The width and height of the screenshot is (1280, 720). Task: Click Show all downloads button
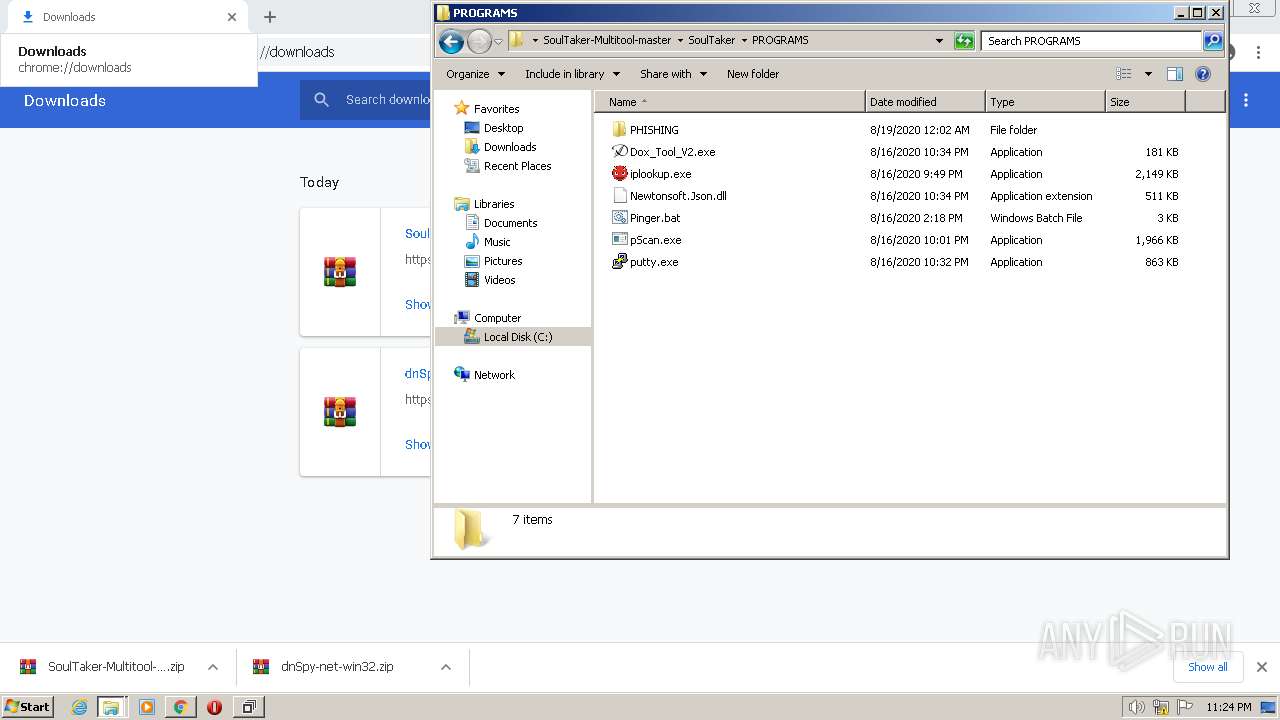coord(1208,667)
